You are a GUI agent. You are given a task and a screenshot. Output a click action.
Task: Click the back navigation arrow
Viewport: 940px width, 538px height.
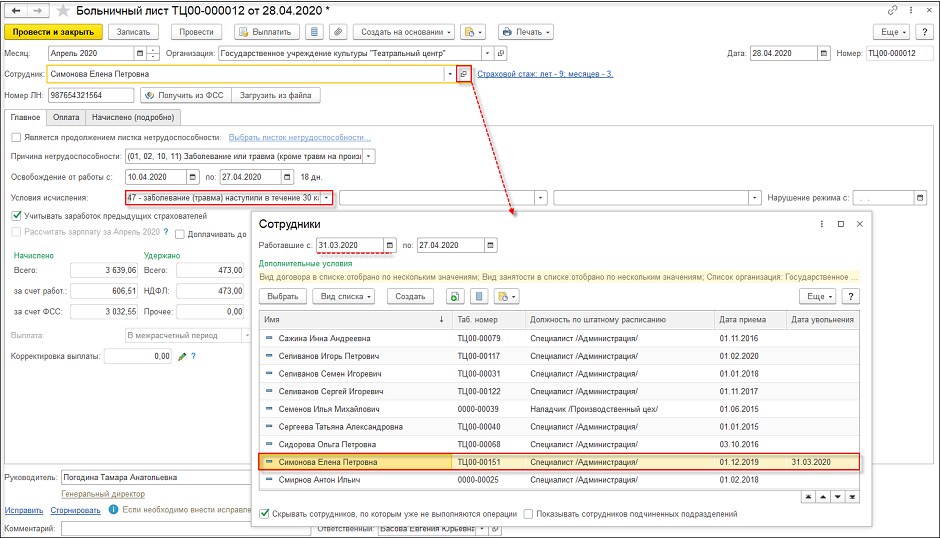click(14, 10)
